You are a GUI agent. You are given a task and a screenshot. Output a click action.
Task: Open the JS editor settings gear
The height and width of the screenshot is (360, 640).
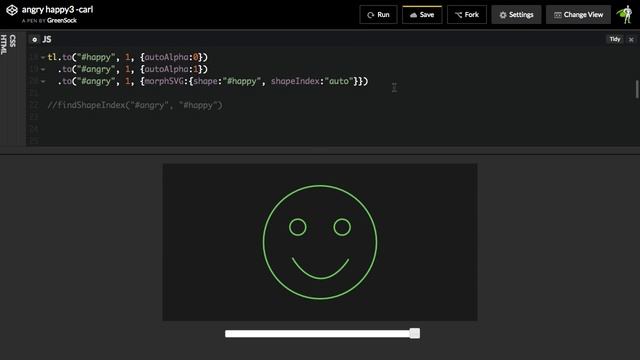[x=35, y=40]
